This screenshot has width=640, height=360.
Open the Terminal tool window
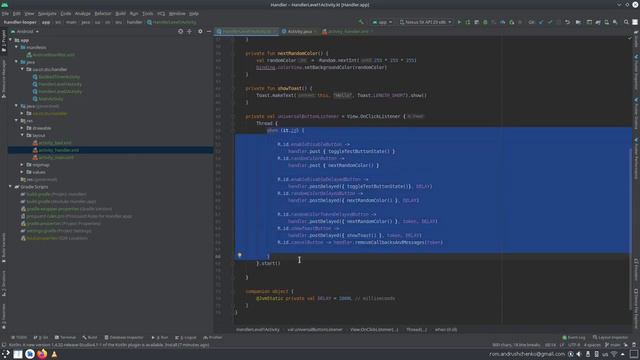[65, 338]
